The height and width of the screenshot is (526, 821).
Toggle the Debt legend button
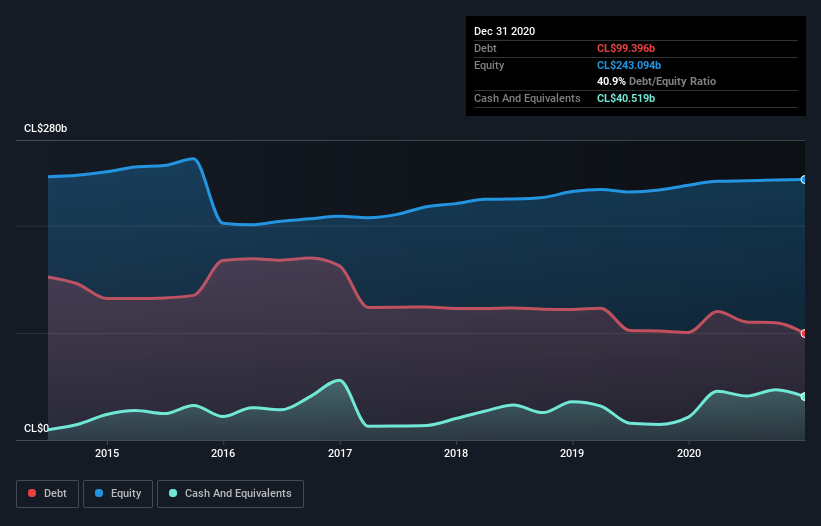(x=48, y=494)
